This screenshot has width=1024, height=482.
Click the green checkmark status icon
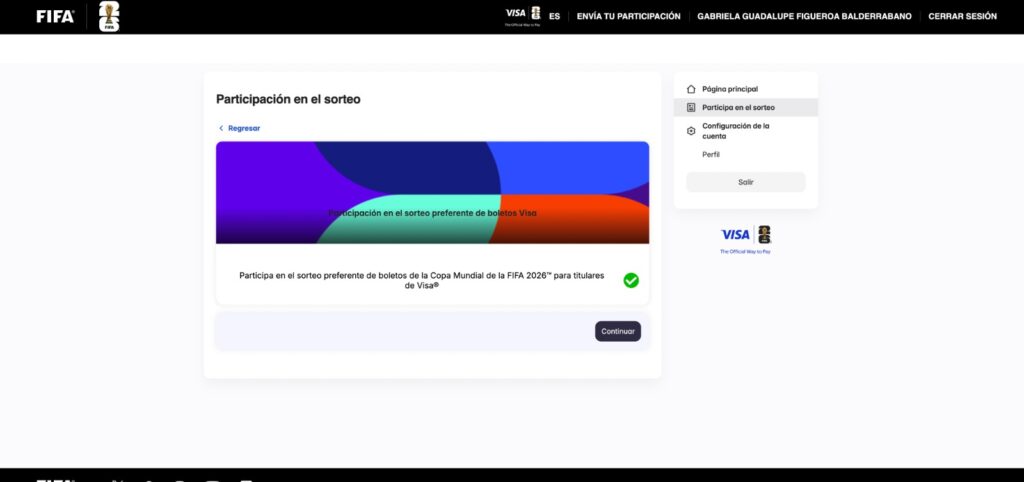(631, 280)
